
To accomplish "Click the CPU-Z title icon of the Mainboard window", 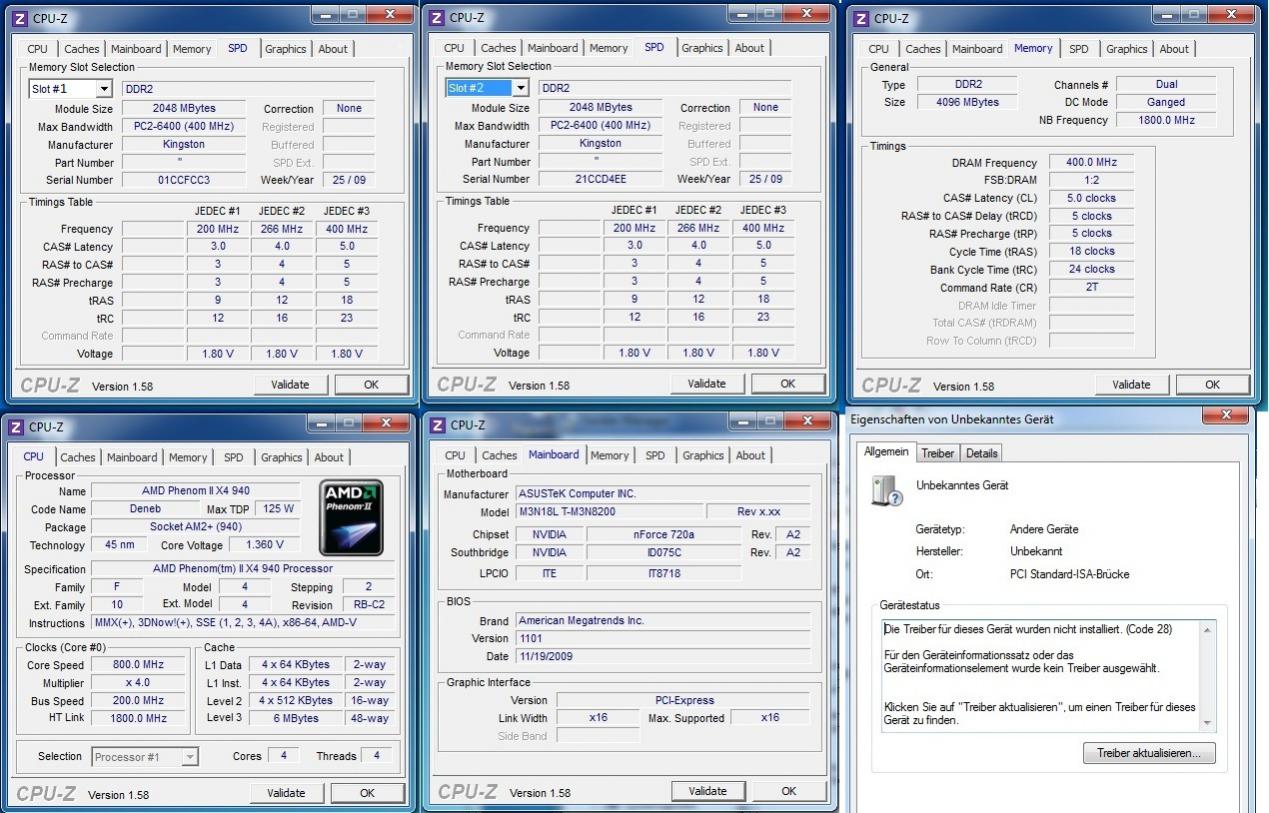I will (437, 425).
